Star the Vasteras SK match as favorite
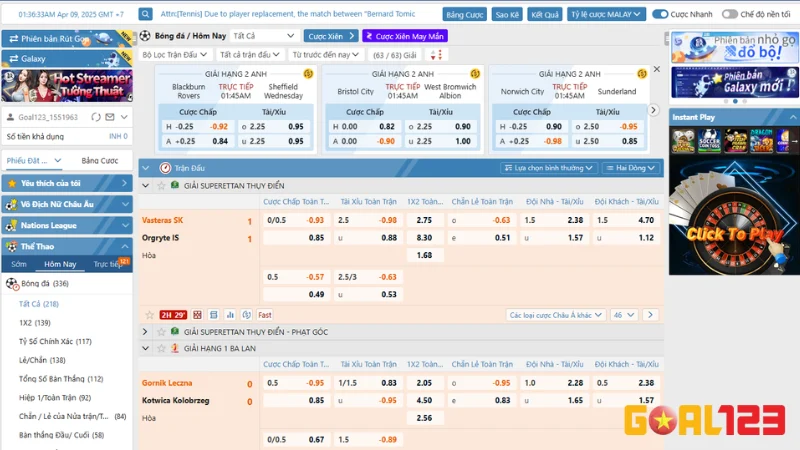This screenshot has height=450, width=800. pos(149,315)
